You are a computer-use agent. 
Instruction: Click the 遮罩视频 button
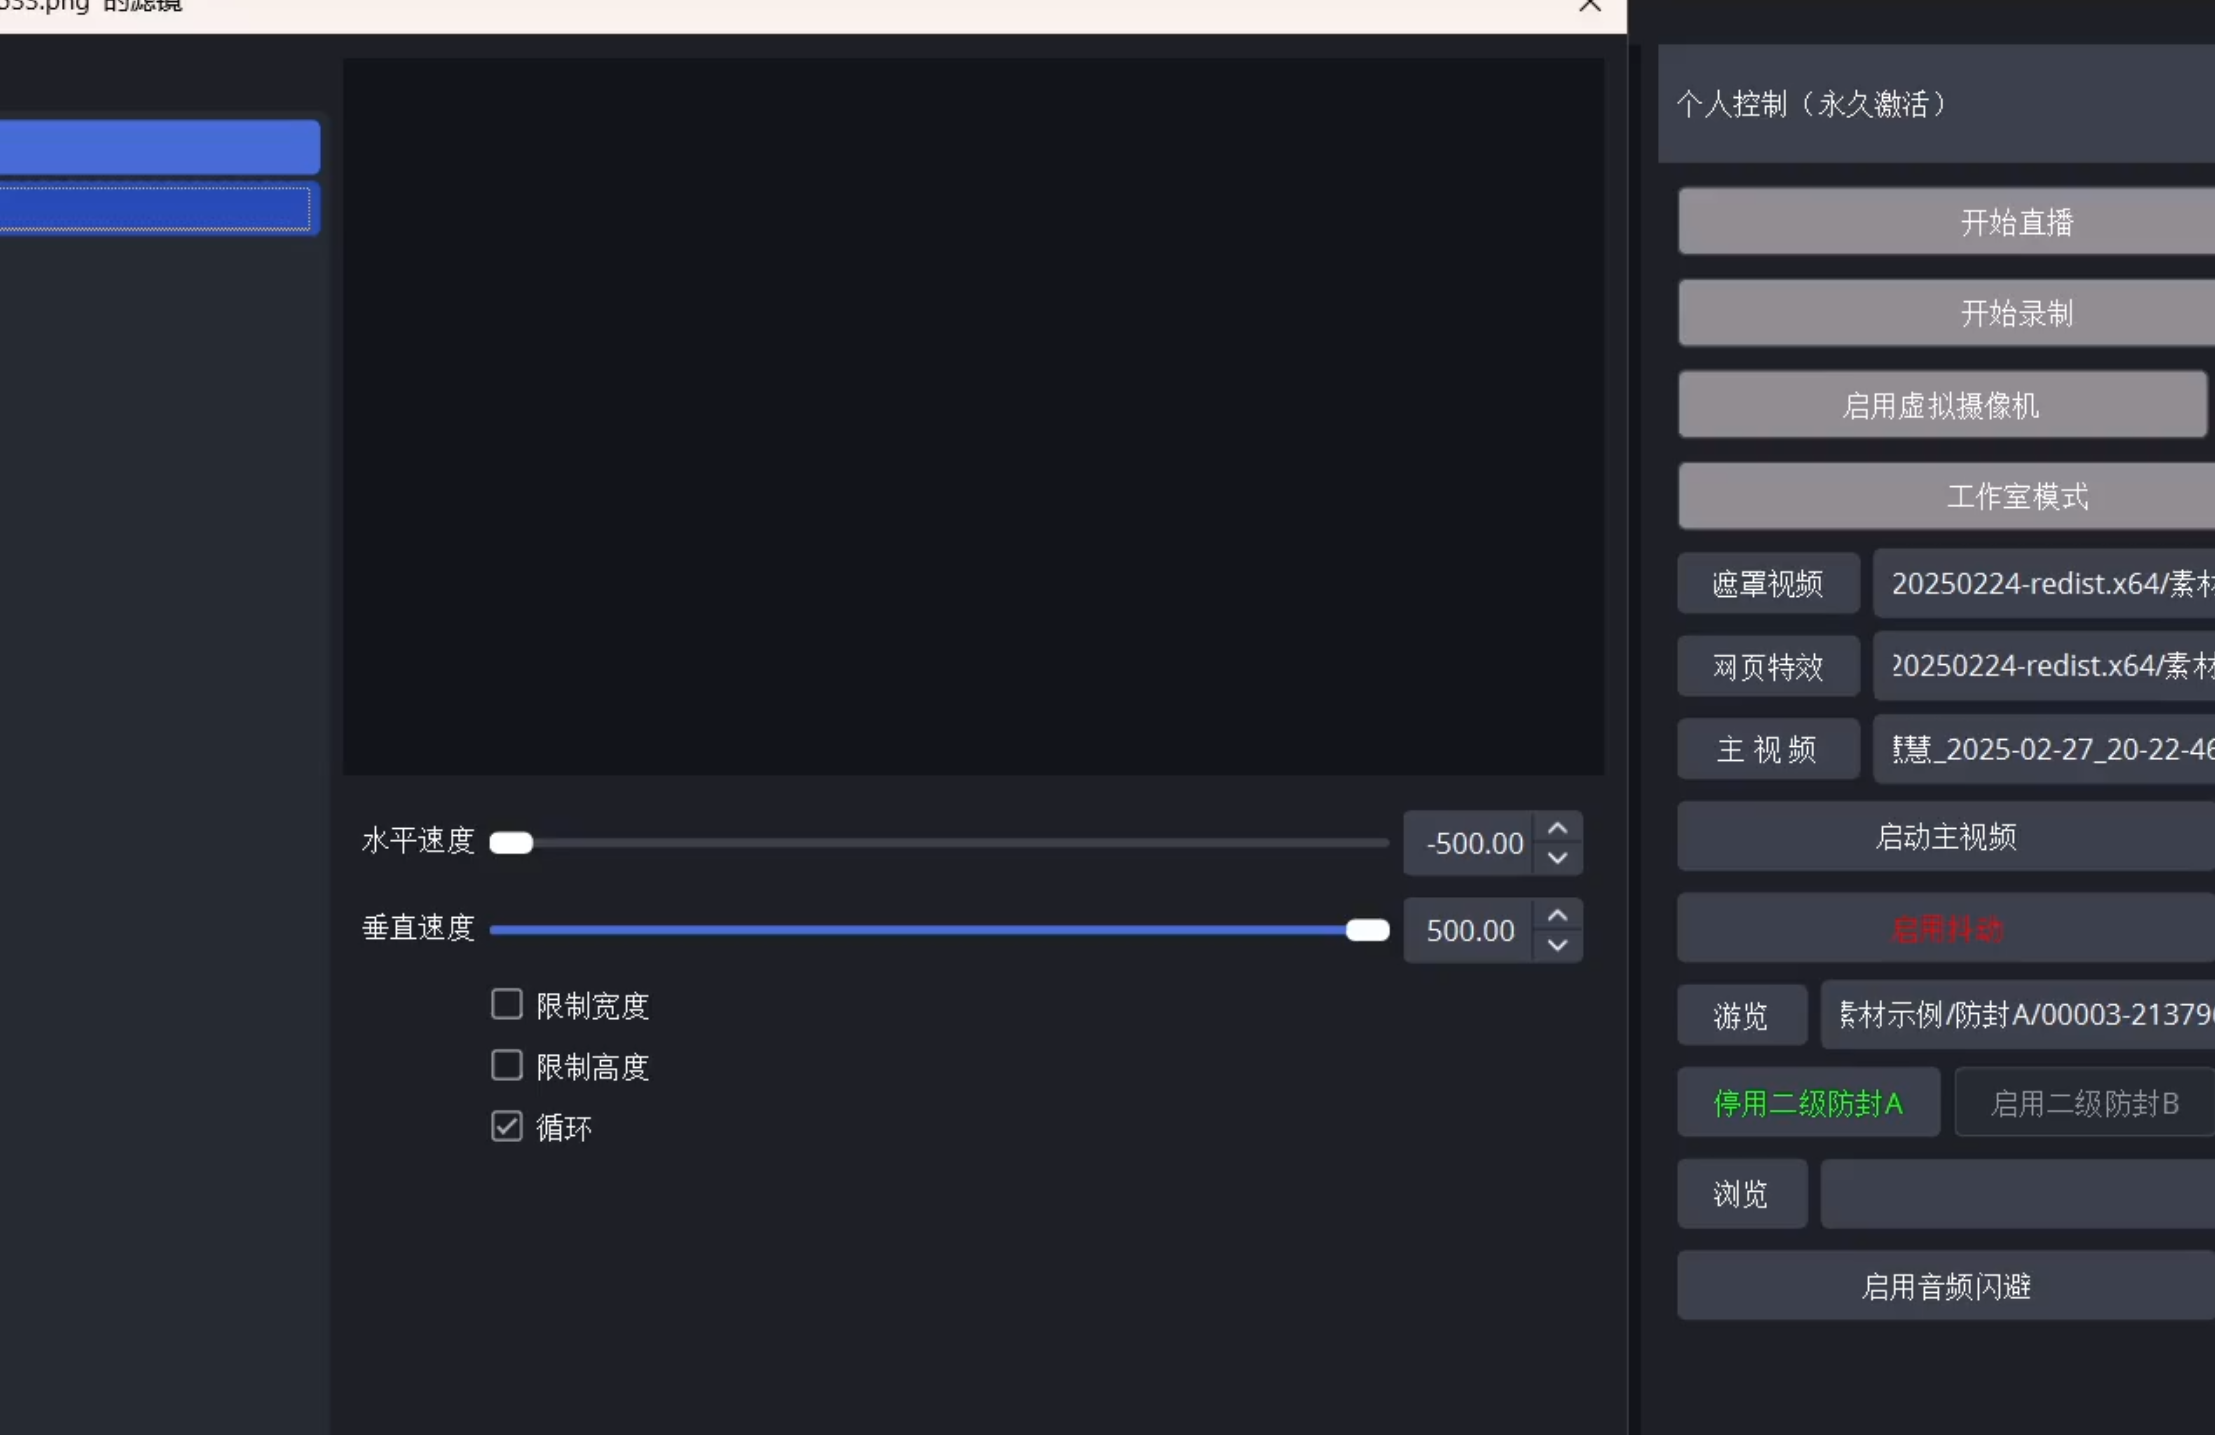[x=1768, y=583]
